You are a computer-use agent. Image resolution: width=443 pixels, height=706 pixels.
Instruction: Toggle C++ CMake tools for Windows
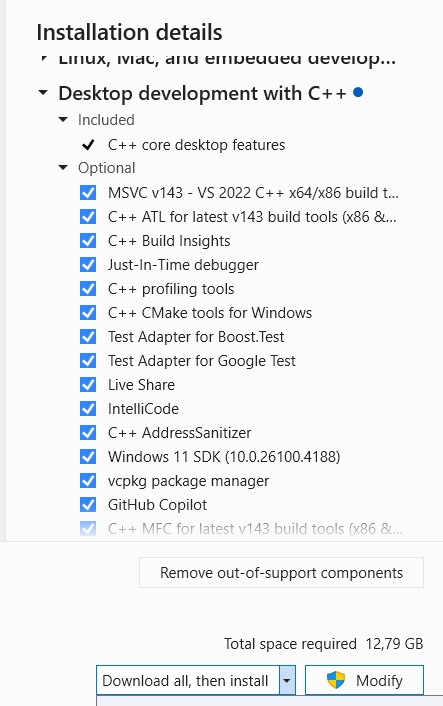coord(88,312)
